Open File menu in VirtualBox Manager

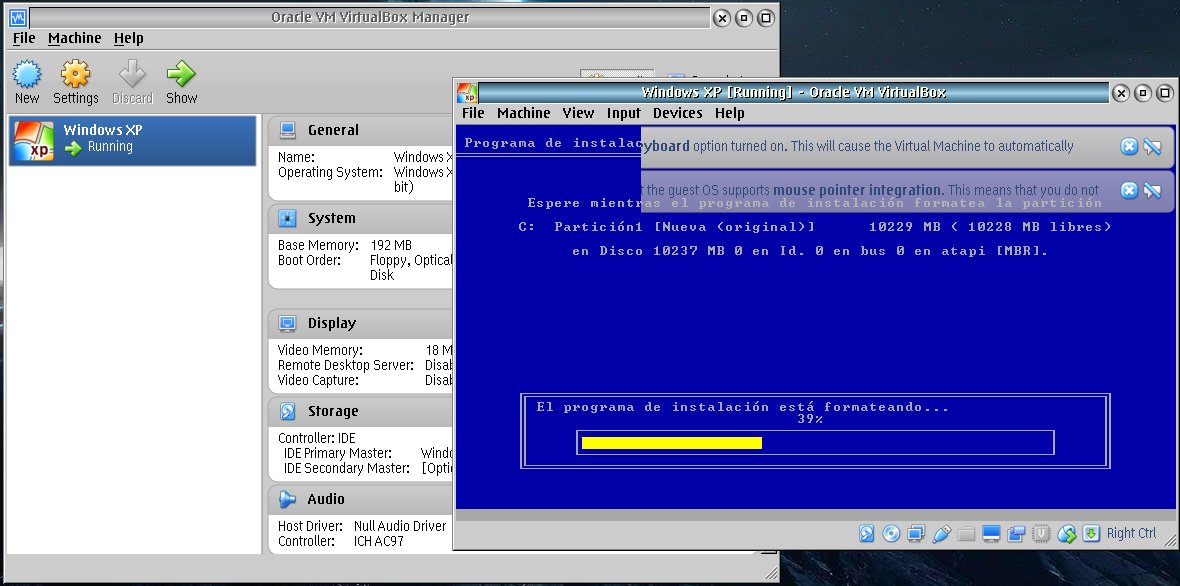point(24,38)
